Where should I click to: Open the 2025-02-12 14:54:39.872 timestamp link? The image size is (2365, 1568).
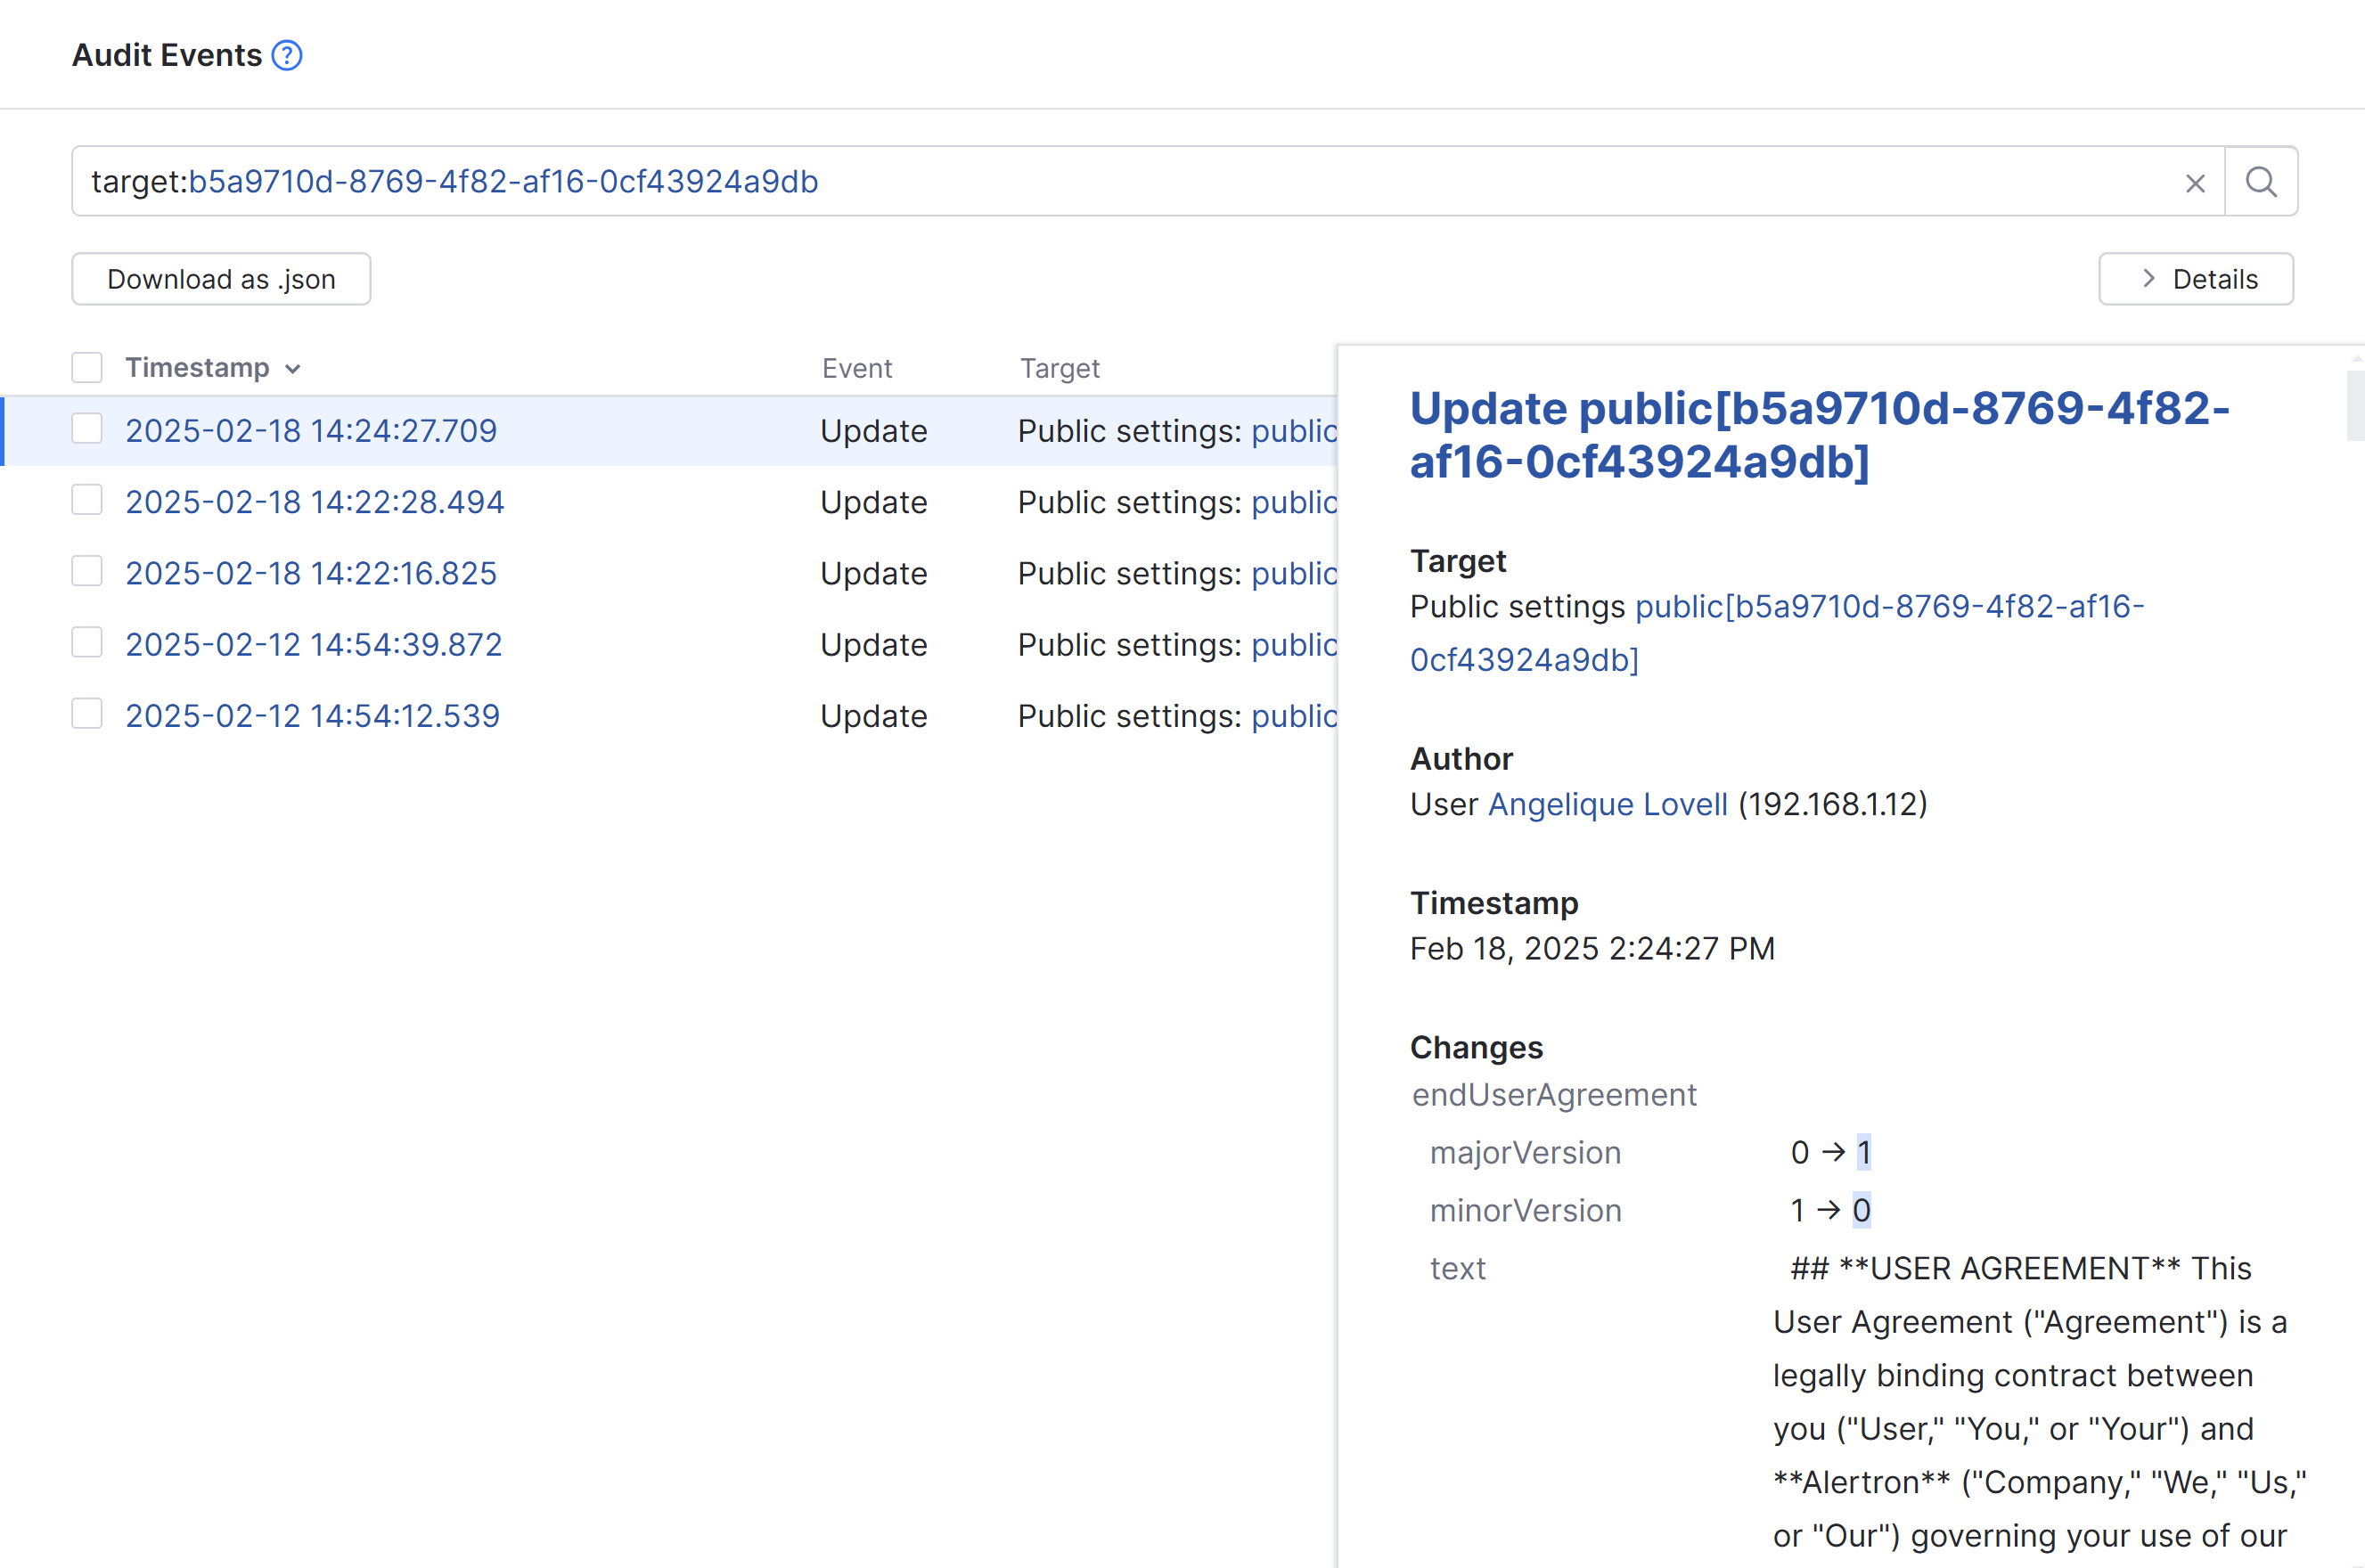click(x=313, y=644)
